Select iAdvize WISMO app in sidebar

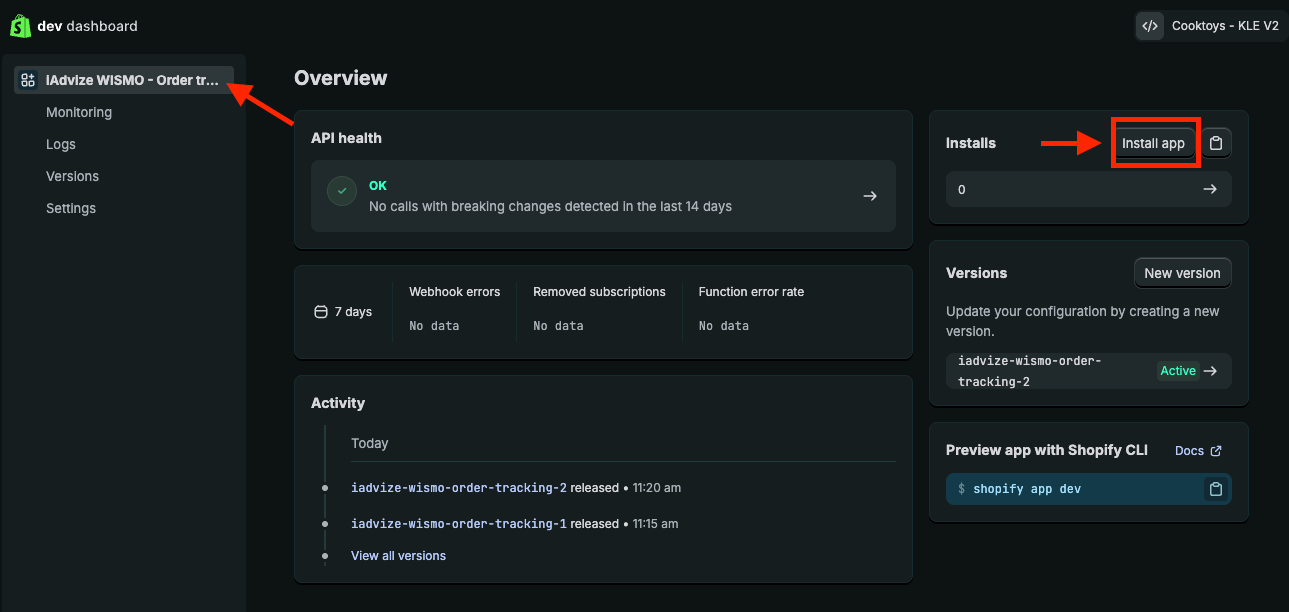131,80
